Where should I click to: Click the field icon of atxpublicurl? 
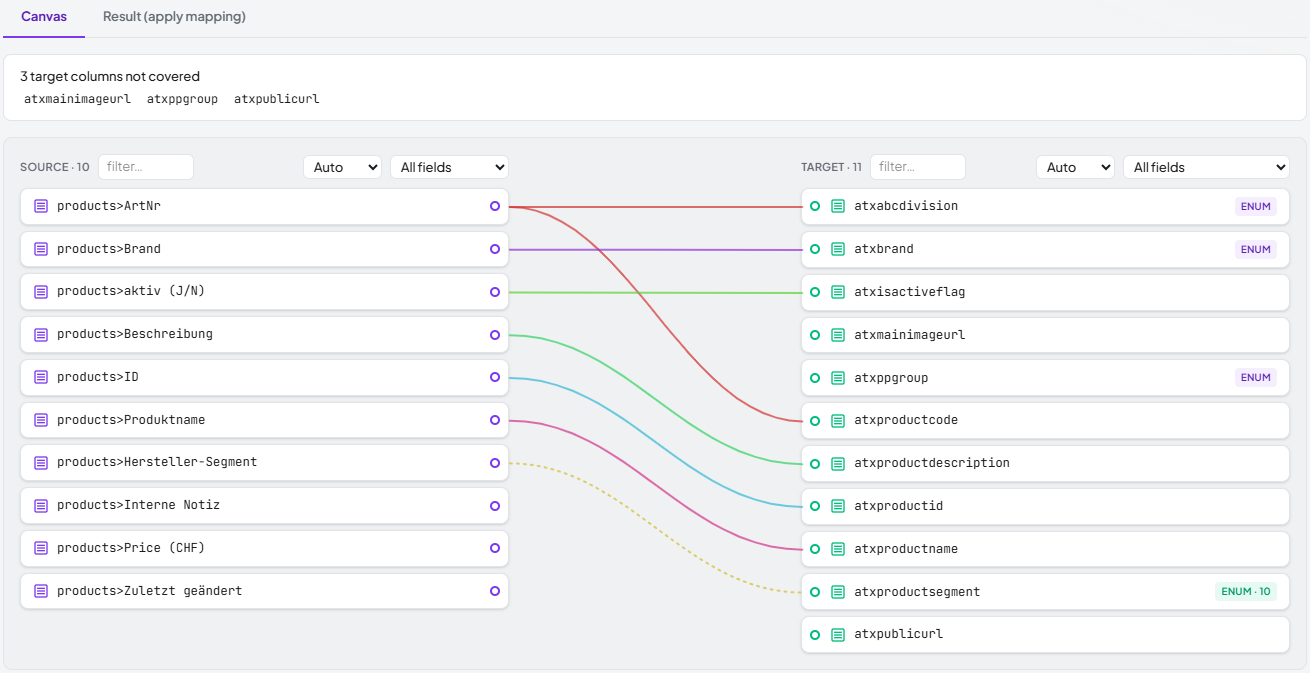coord(838,634)
